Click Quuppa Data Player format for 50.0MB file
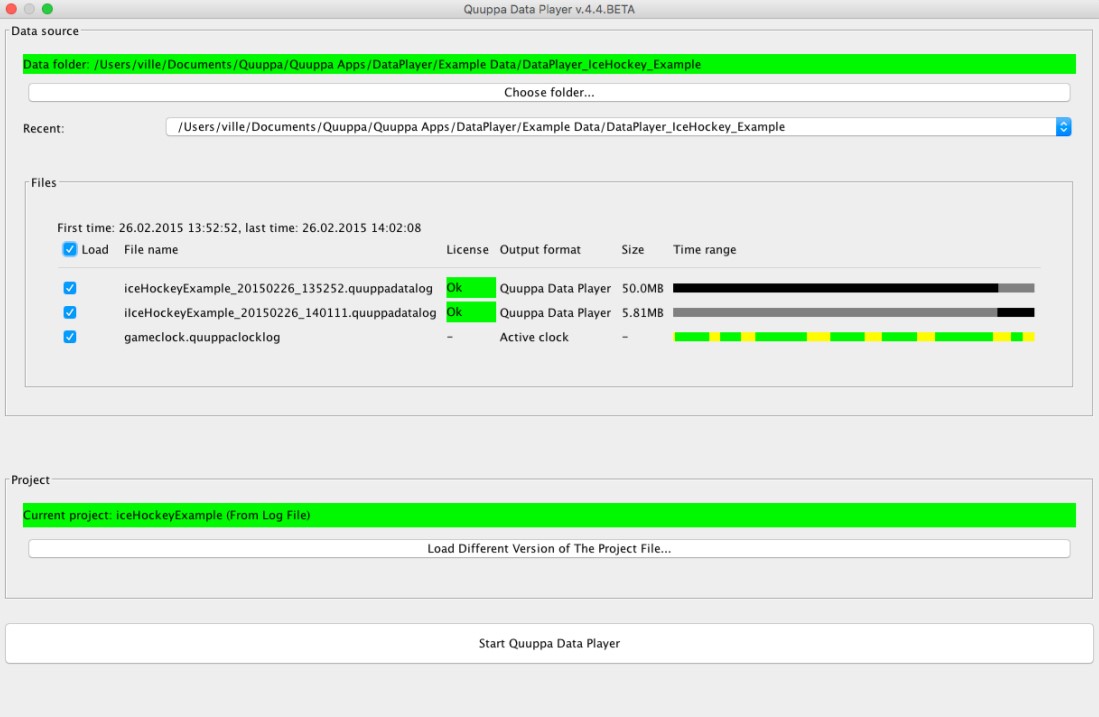Image resolution: width=1099 pixels, height=717 pixels. coord(555,288)
